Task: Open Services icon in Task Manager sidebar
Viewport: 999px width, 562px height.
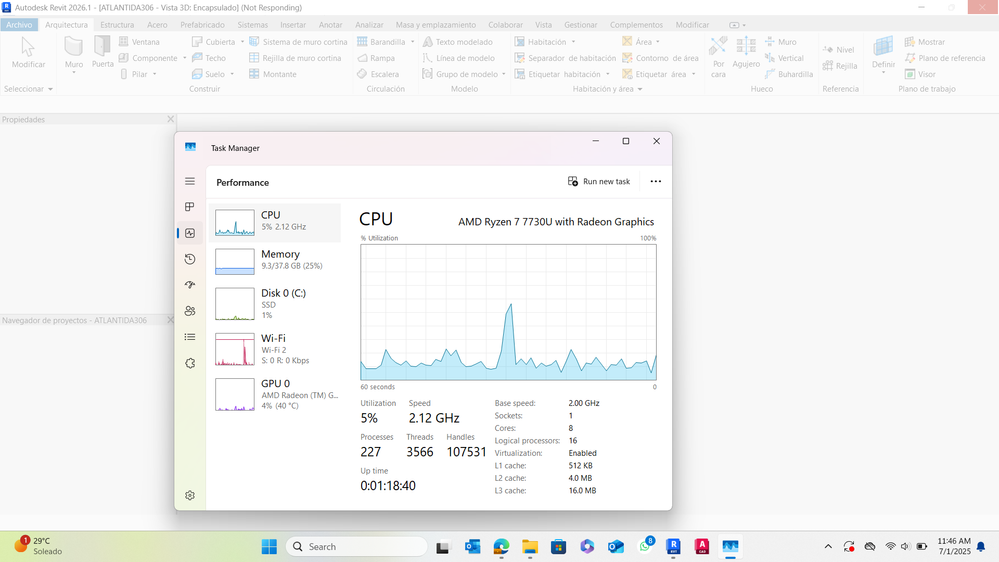Action: pyautogui.click(x=190, y=363)
